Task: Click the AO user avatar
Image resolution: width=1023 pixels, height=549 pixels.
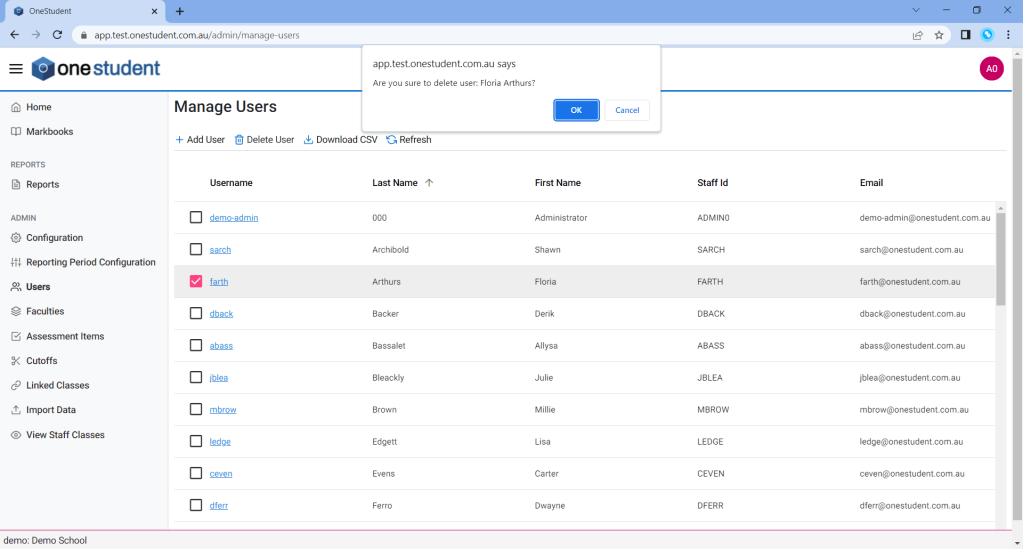Action: tap(991, 69)
